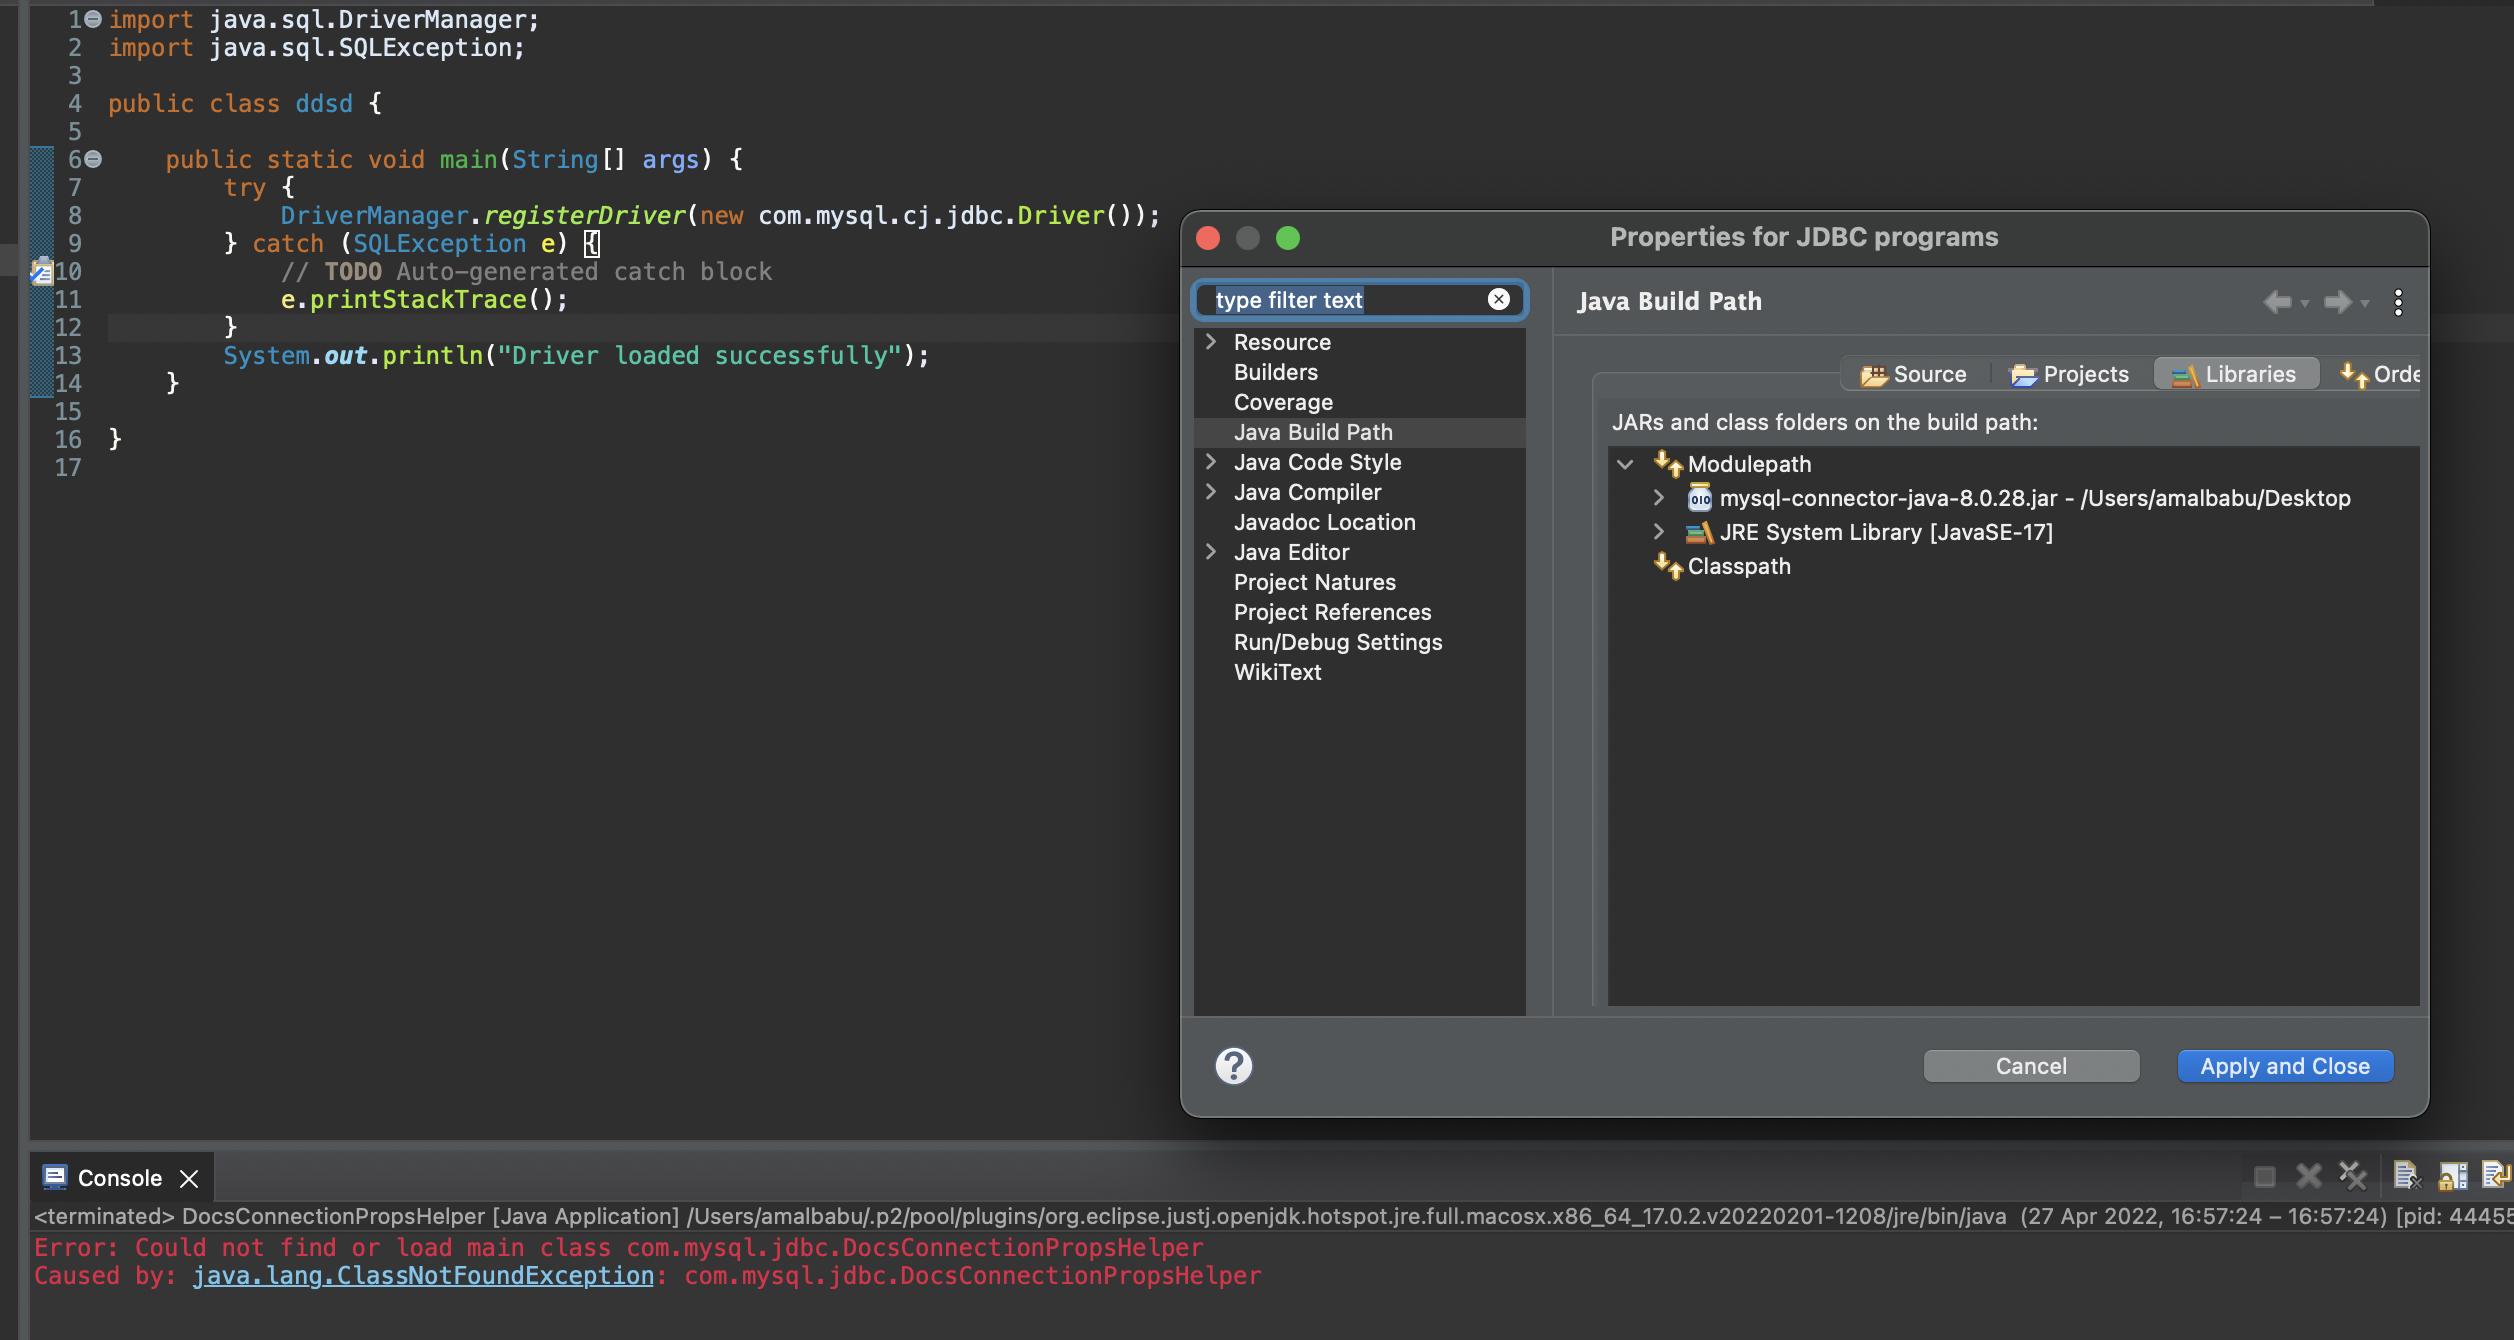This screenshot has height=1340, width=2514.
Task: Expand the mysql-connector-java-8.0.28.jar node
Action: (x=1658, y=497)
